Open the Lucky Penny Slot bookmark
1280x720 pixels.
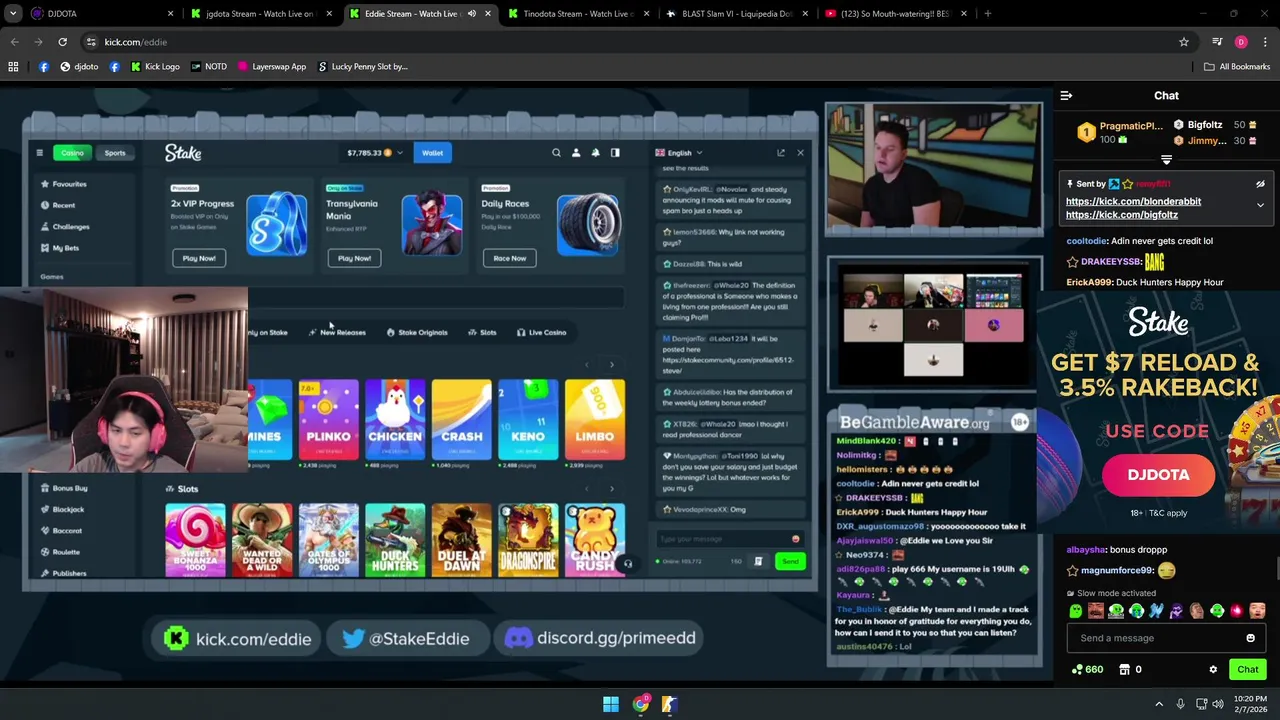click(362, 67)
